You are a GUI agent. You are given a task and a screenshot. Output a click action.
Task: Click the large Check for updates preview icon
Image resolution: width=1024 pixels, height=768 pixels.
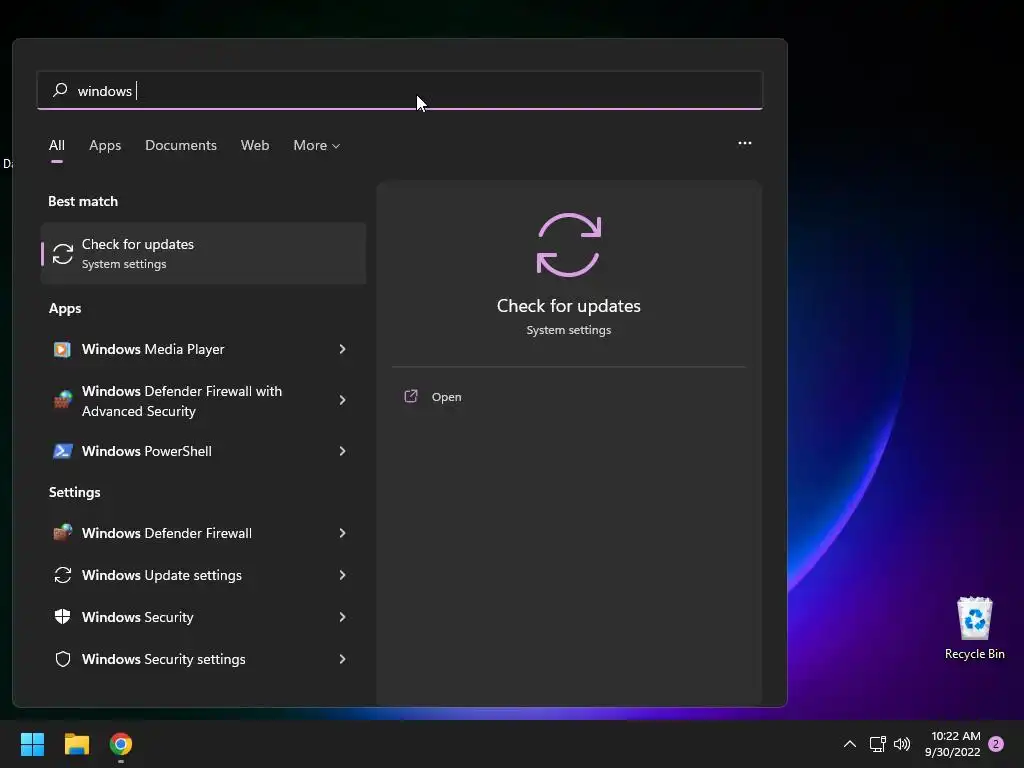pyautogui.click(x=569, y=245)
